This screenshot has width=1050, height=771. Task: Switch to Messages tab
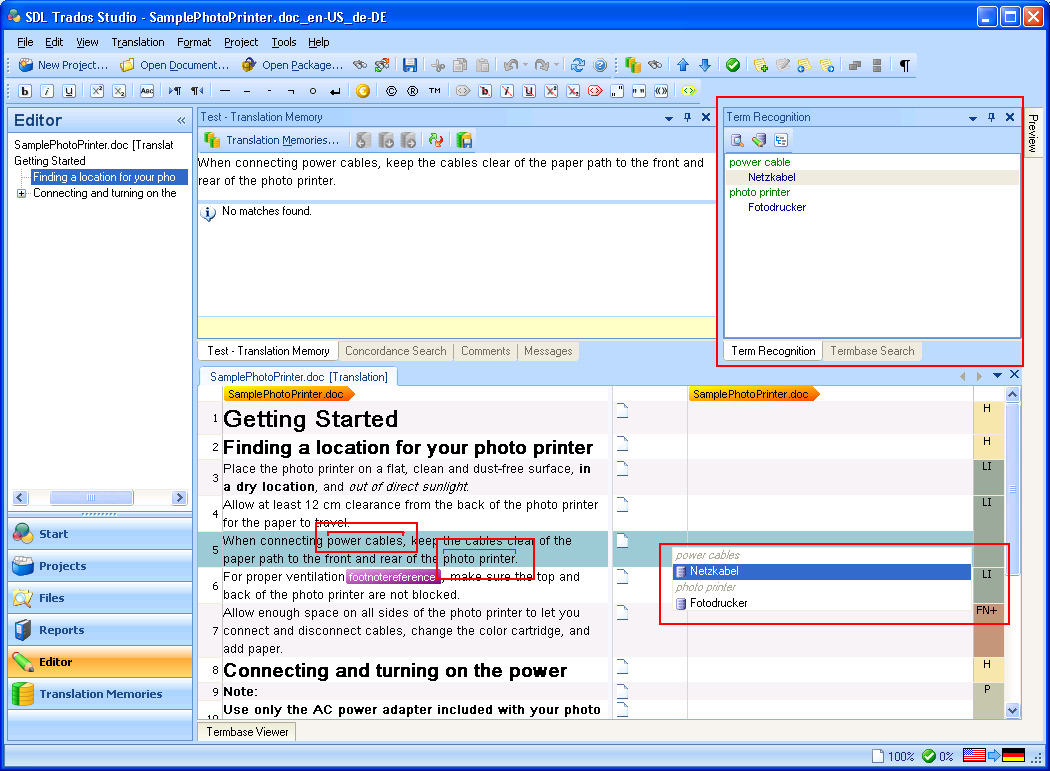(x=548, y=351)
